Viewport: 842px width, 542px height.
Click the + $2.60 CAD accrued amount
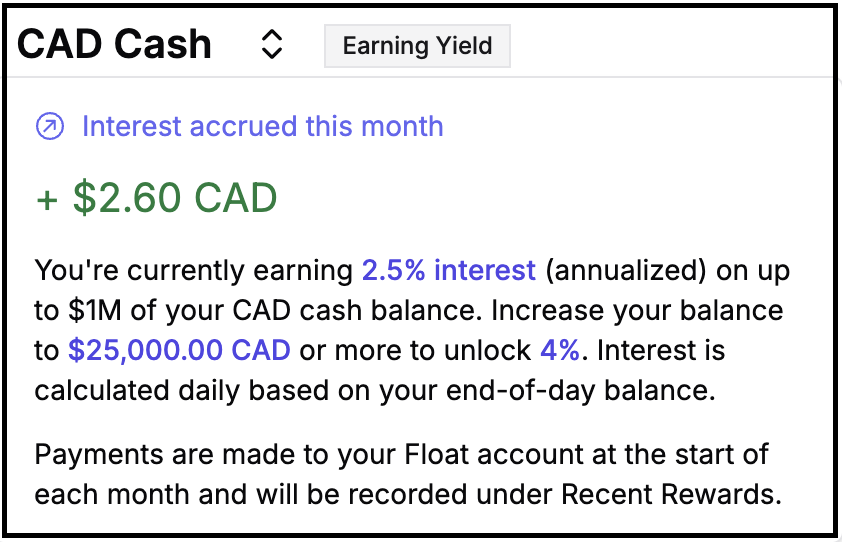point(157,198)
